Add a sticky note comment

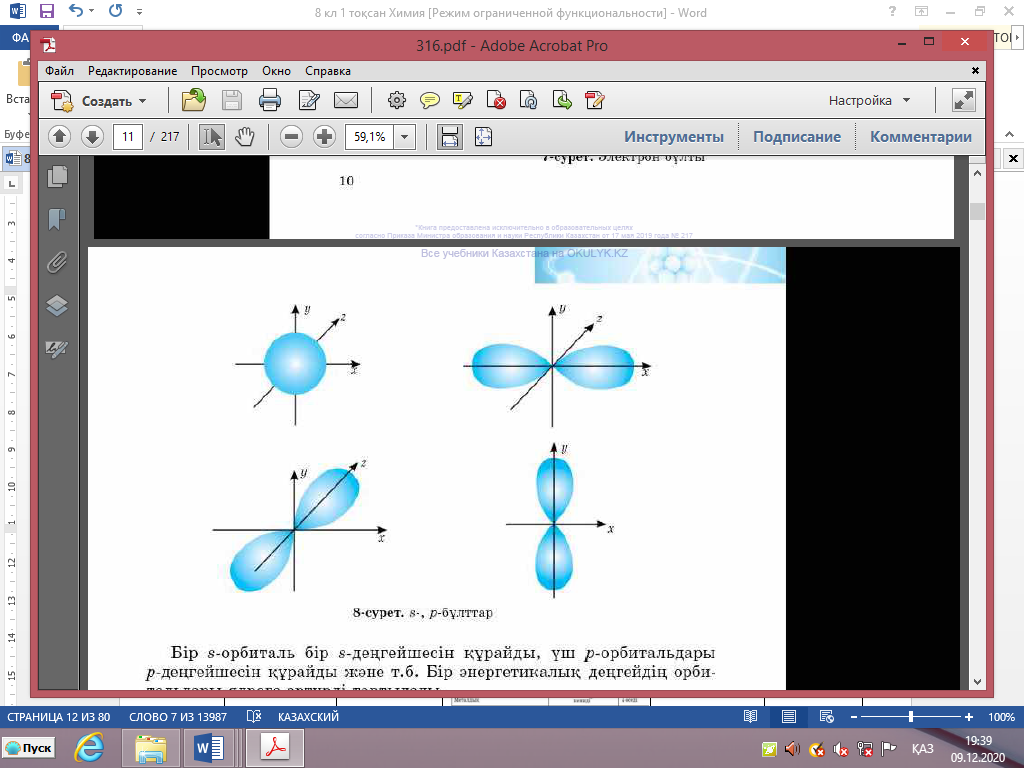(429, 101)
